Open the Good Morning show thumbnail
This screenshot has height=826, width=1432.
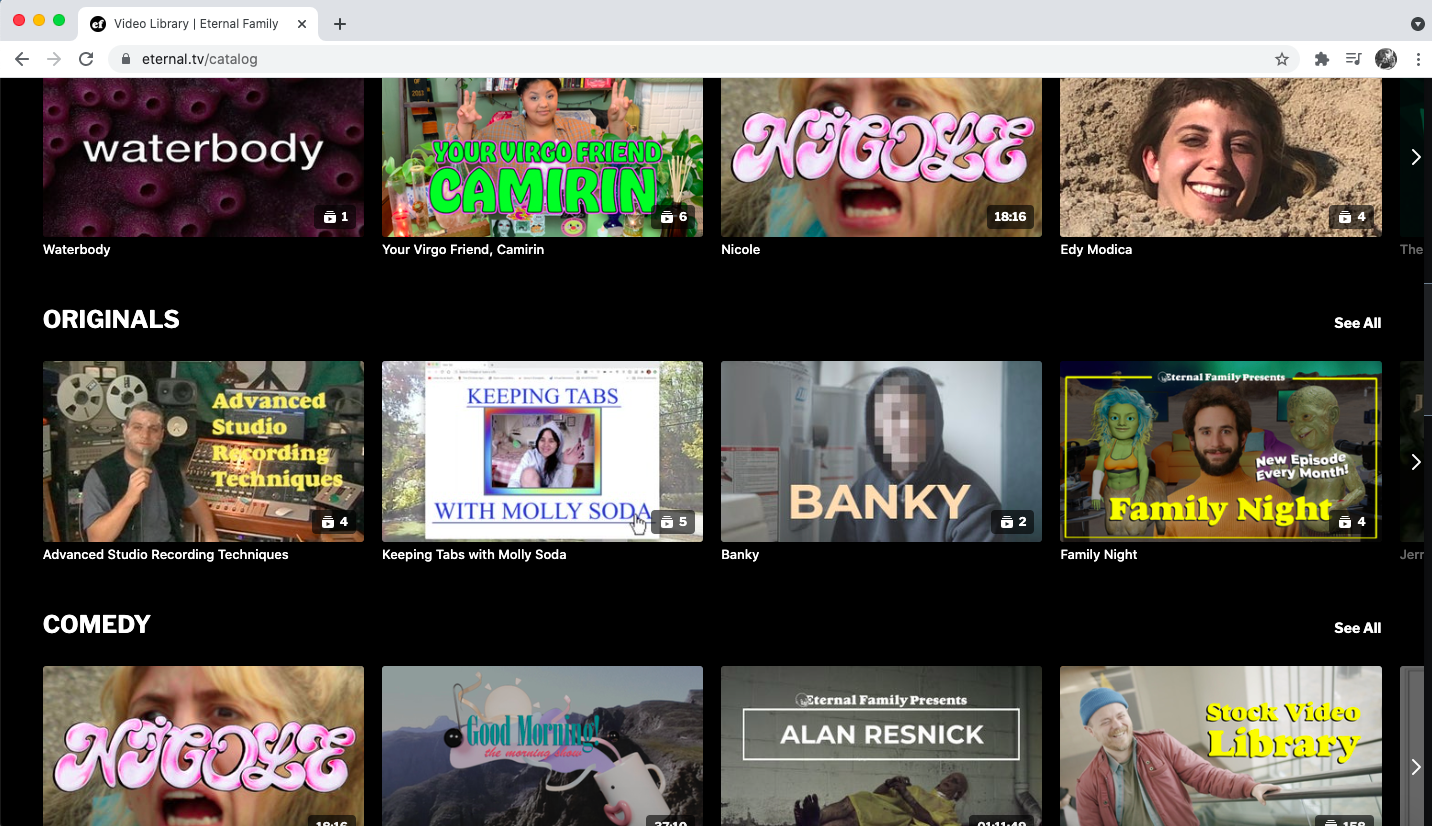[x=542, y=746]
